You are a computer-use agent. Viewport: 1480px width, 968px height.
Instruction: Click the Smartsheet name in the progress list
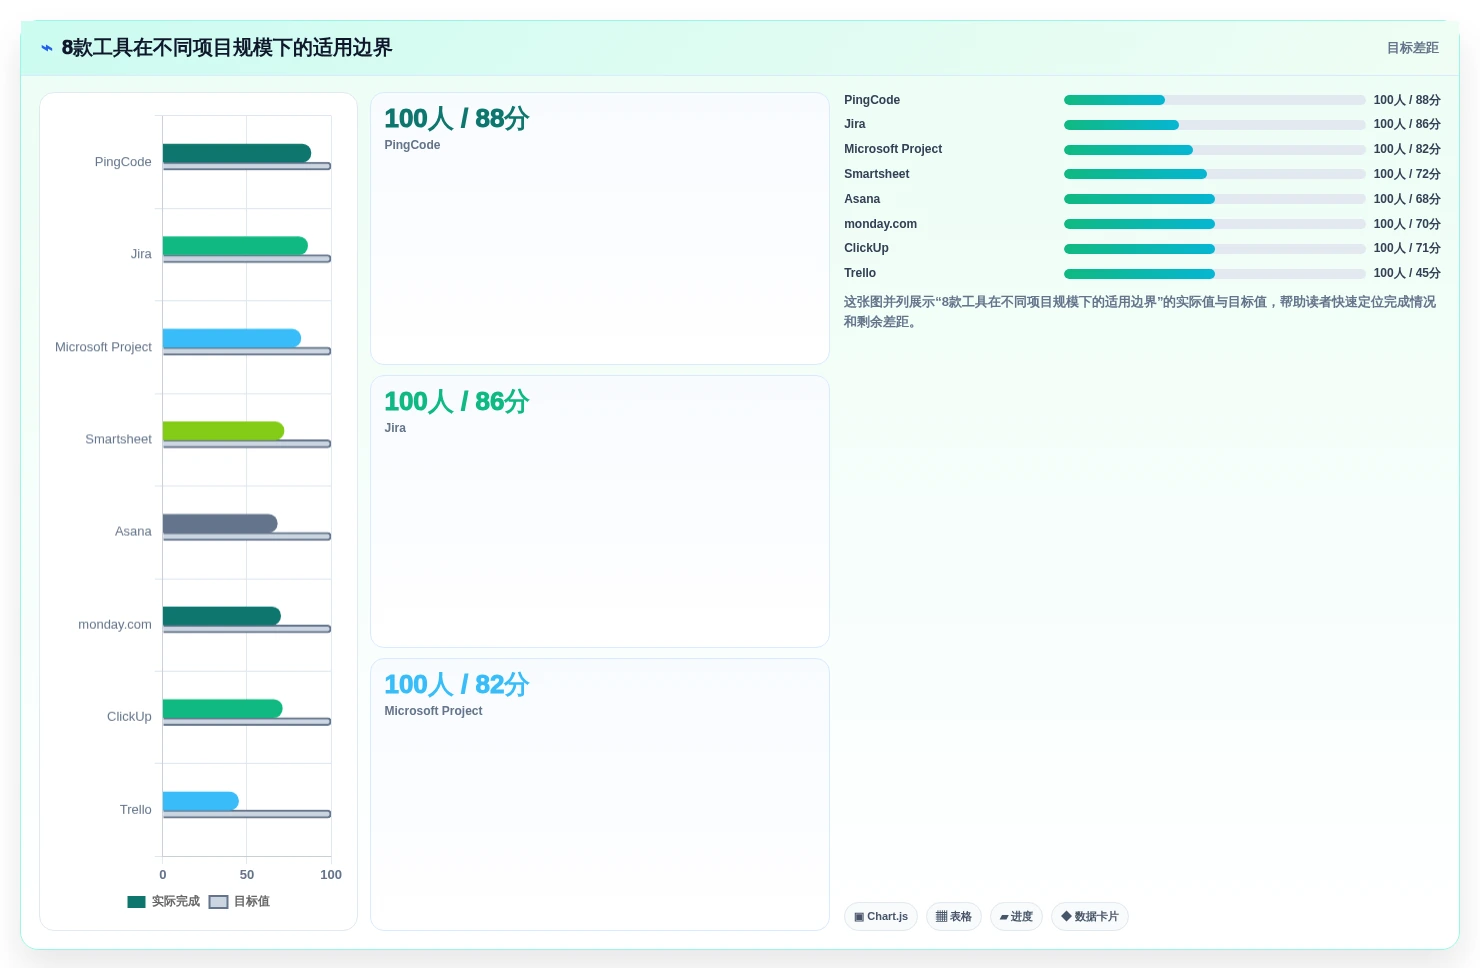pyautogui.click(x=877, y=174)
